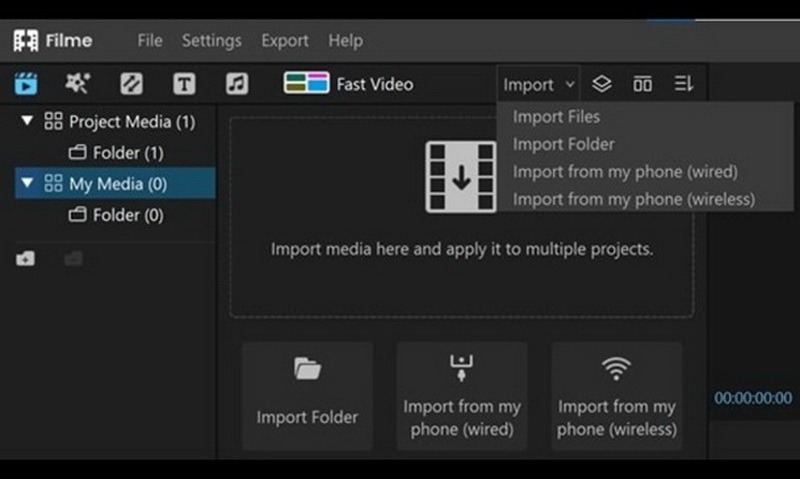The width and height of the screenshot is (800, 479).
Task: Open the Text tab icon
Action: click(184, 84)
